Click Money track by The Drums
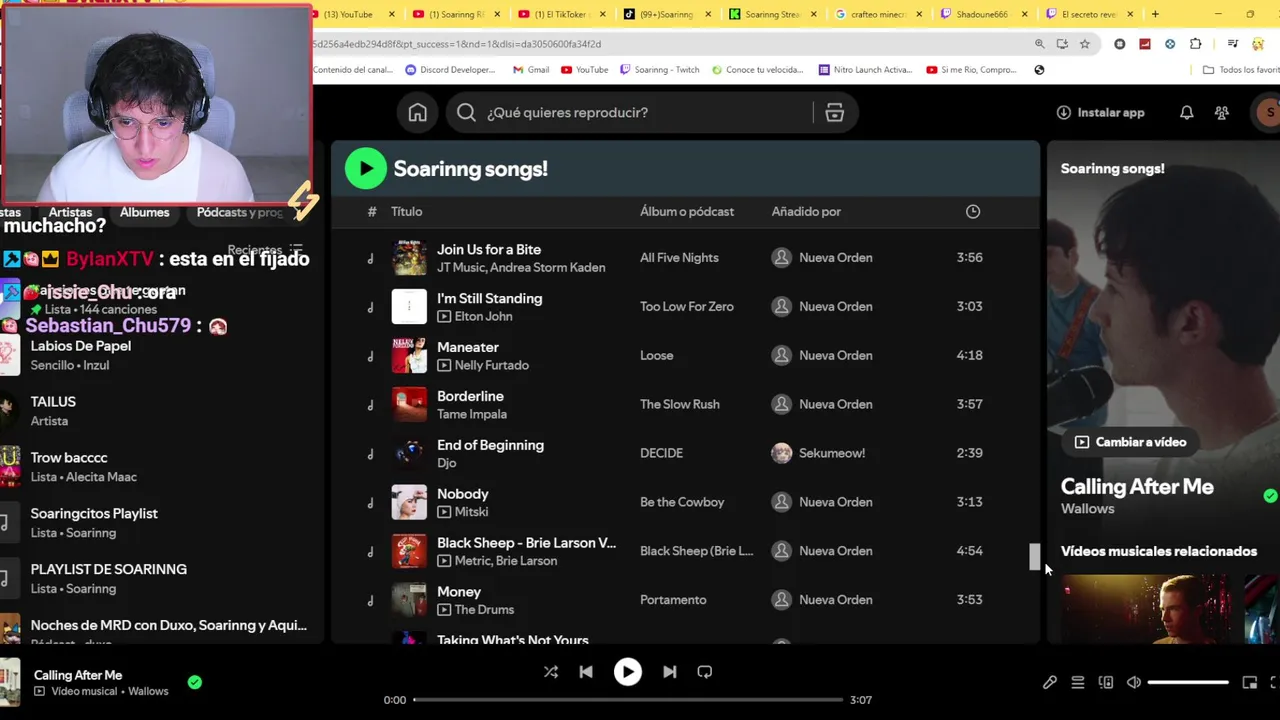 [x=459, y=592]
